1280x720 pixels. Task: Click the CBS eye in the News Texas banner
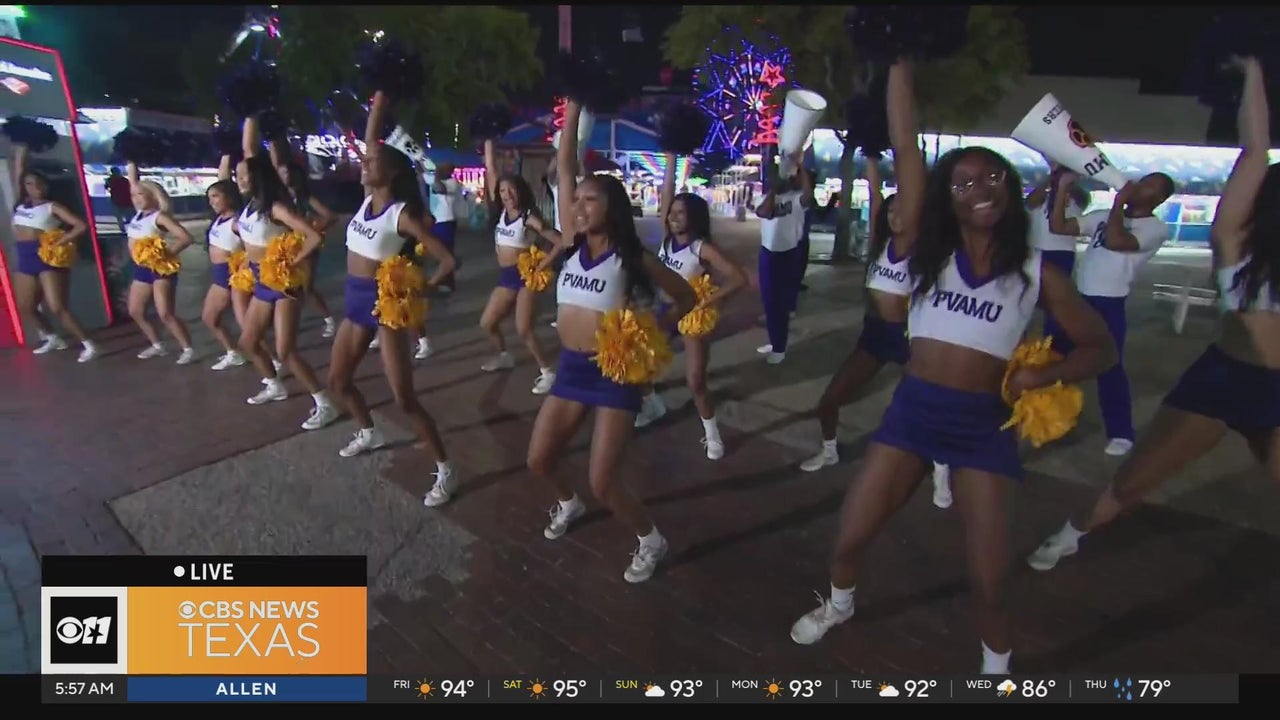187,610
